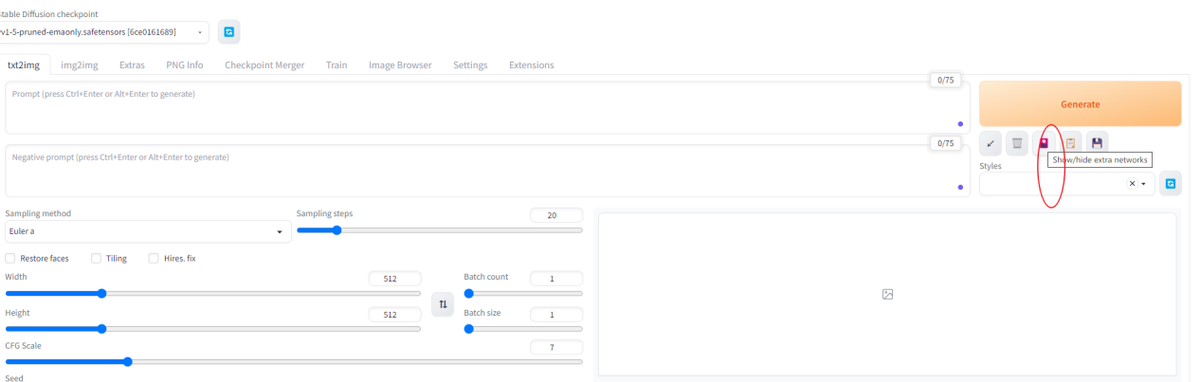This screenshot has width=1200, height=382.
Task: Open the Checkpoint Merger tab
Action: (x=264, y=65)
